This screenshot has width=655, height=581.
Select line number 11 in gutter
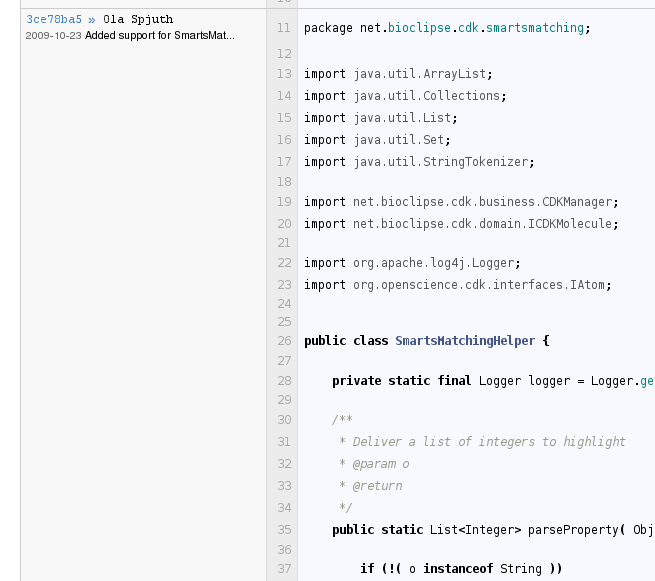click(284, 28)
